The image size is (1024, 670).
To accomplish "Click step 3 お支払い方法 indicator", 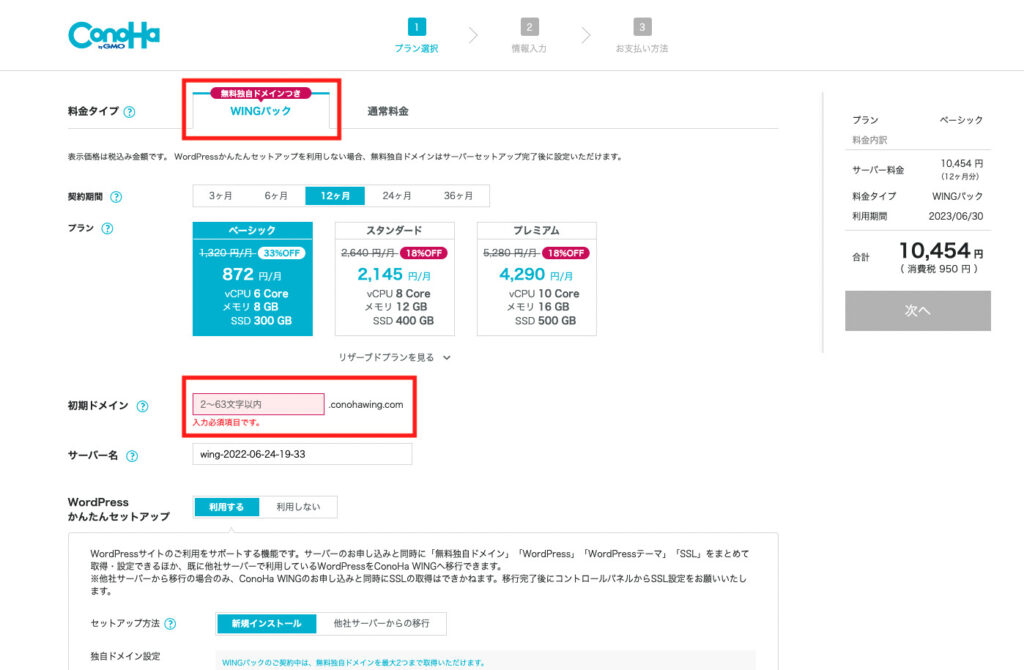I will [x=642, y=35].
